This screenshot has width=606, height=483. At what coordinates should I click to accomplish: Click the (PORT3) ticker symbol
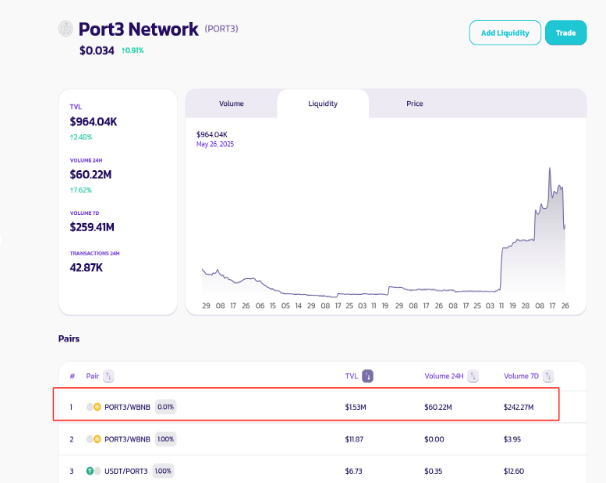221,29
